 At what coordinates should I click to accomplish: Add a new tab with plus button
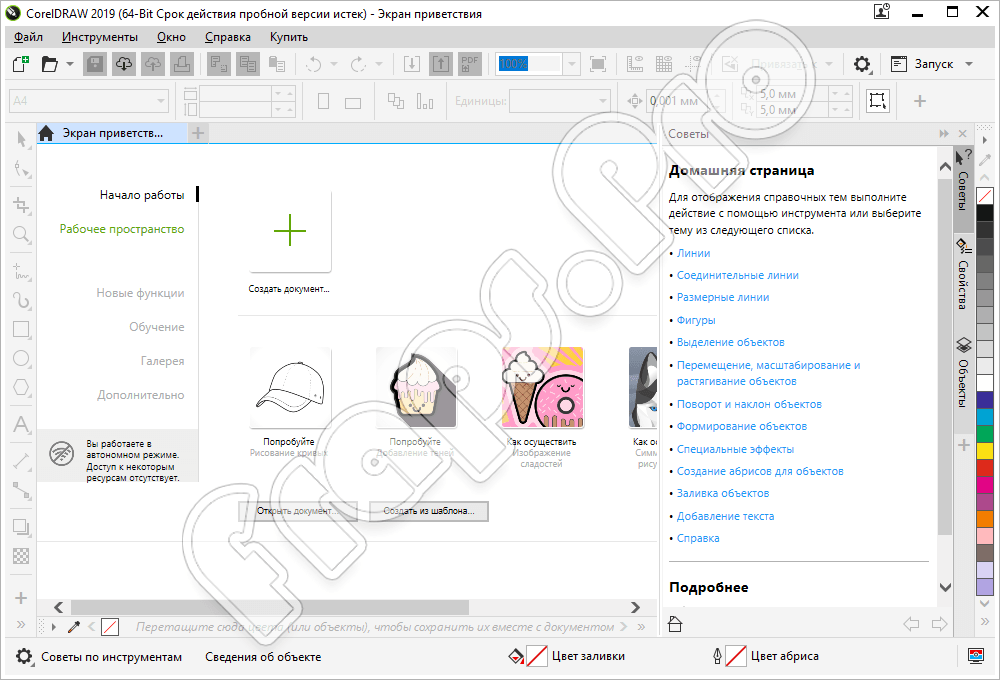198,133
